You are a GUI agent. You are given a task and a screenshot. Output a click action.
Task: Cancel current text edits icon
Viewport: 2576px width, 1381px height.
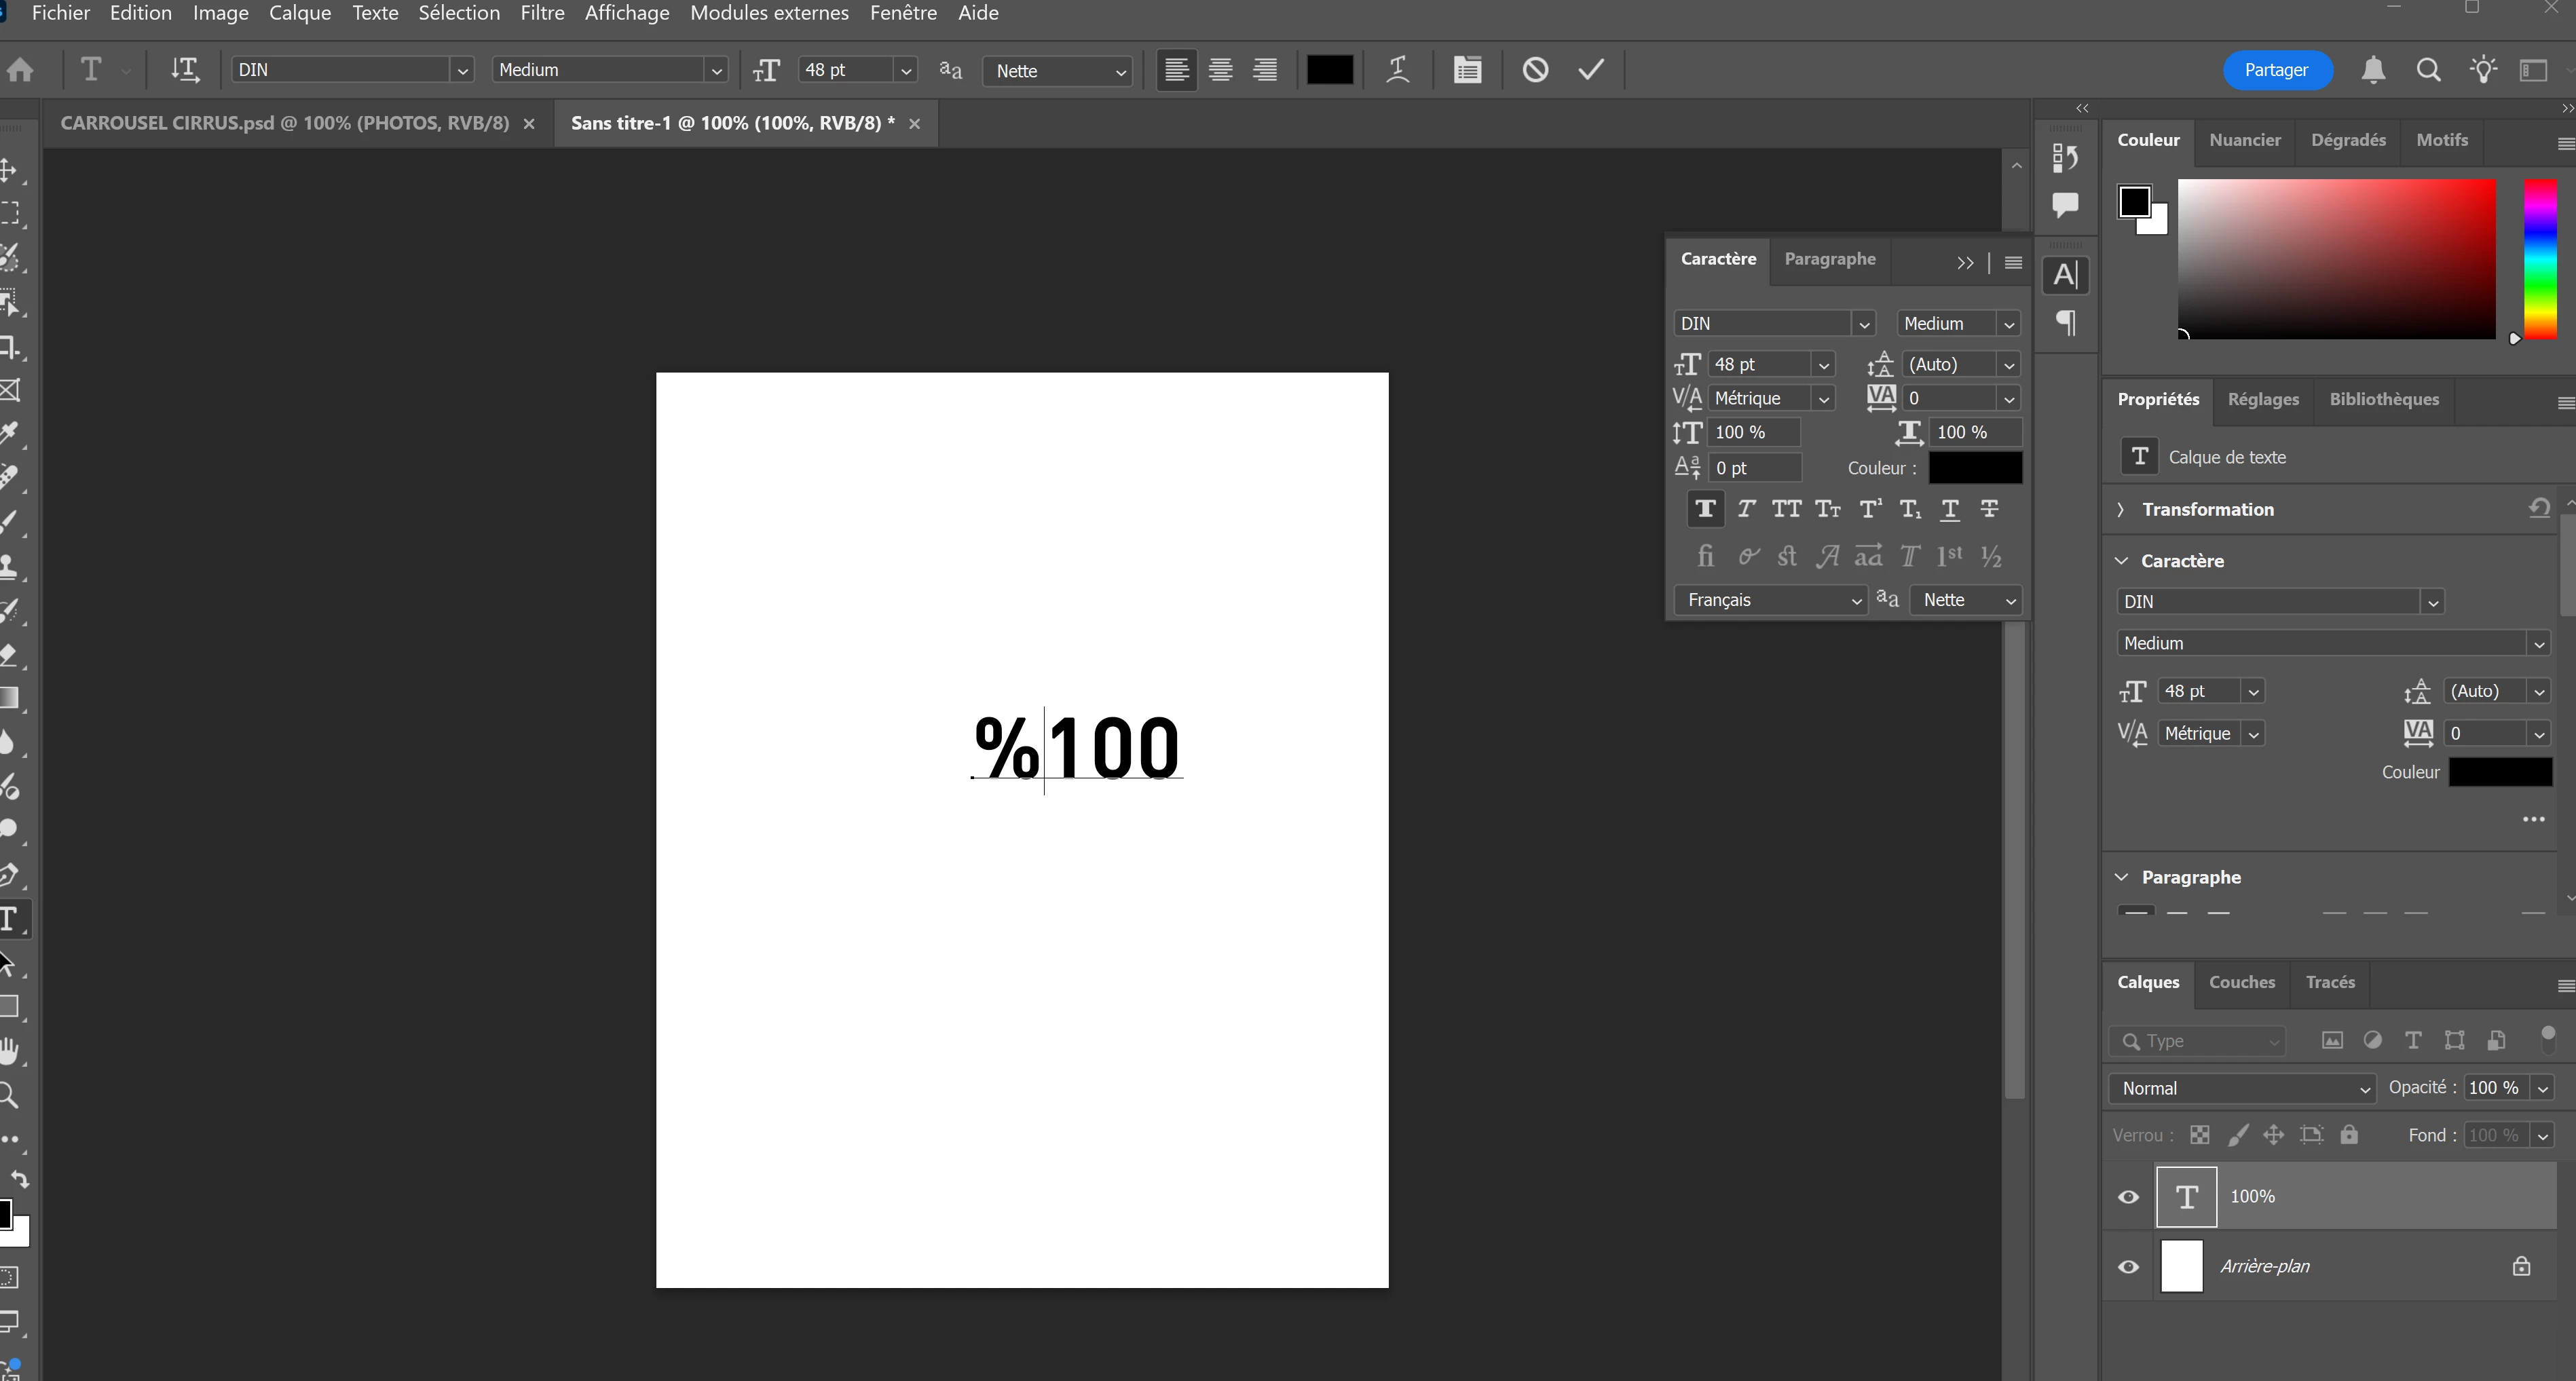(1535, 69)
